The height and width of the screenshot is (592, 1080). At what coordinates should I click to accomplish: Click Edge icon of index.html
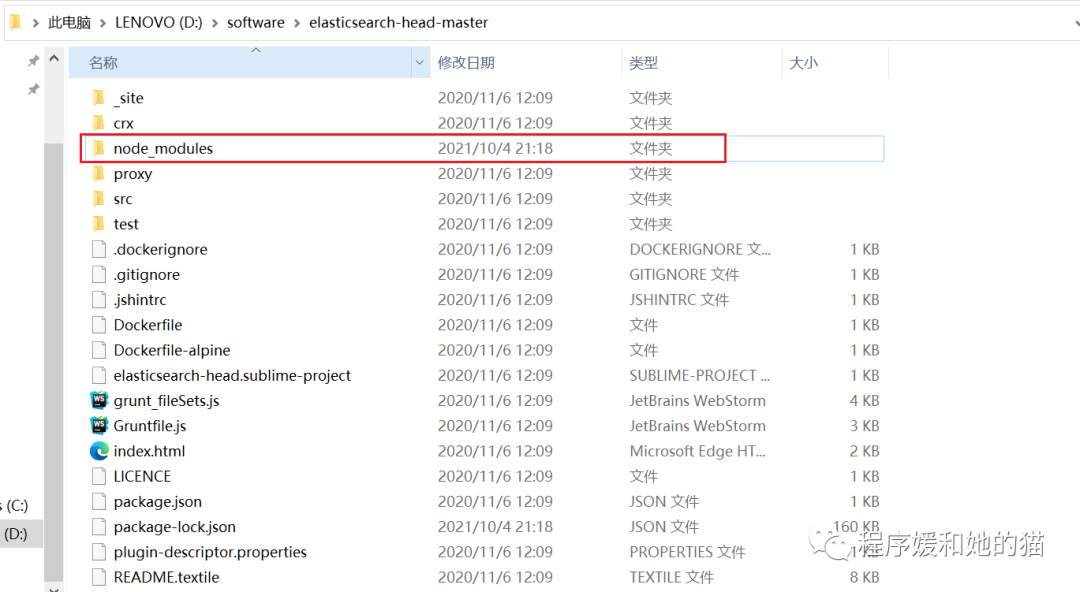pos(99,451)
